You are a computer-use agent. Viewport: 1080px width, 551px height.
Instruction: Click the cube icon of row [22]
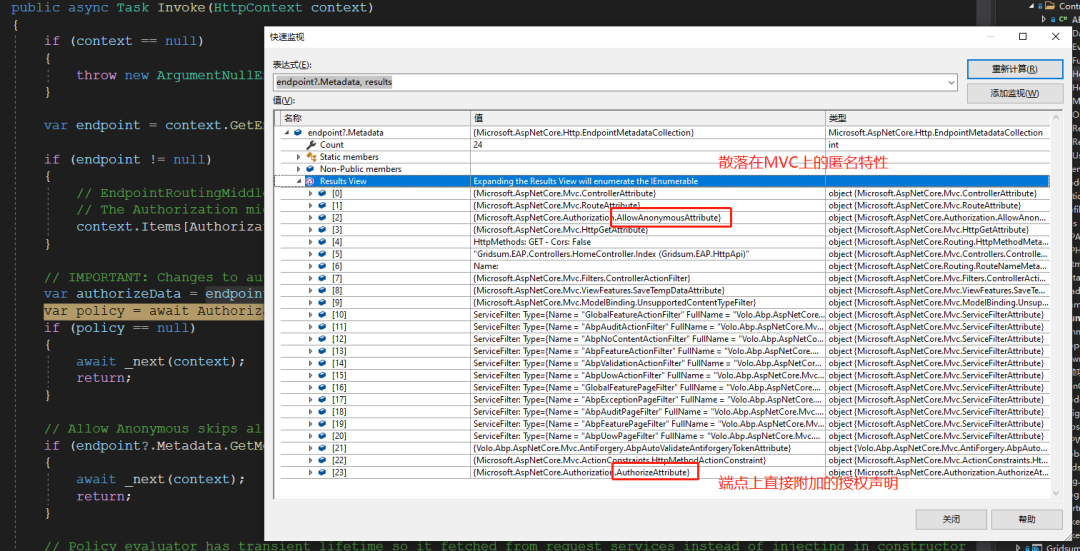pos(322,460)
